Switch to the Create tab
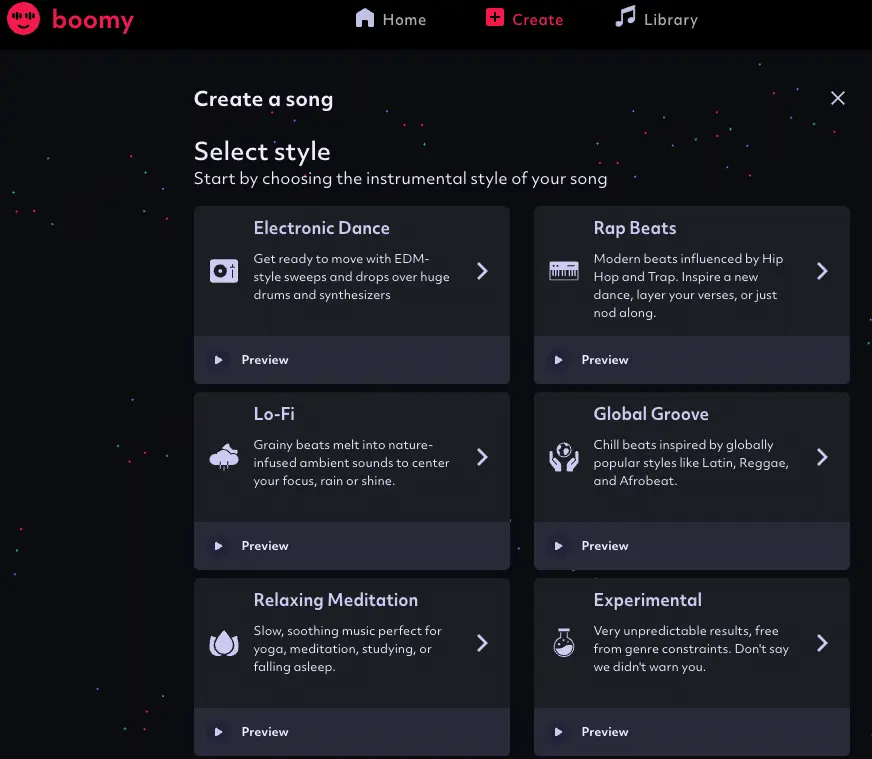Screen dimensions: 872x759 click(x=524, y=19)
